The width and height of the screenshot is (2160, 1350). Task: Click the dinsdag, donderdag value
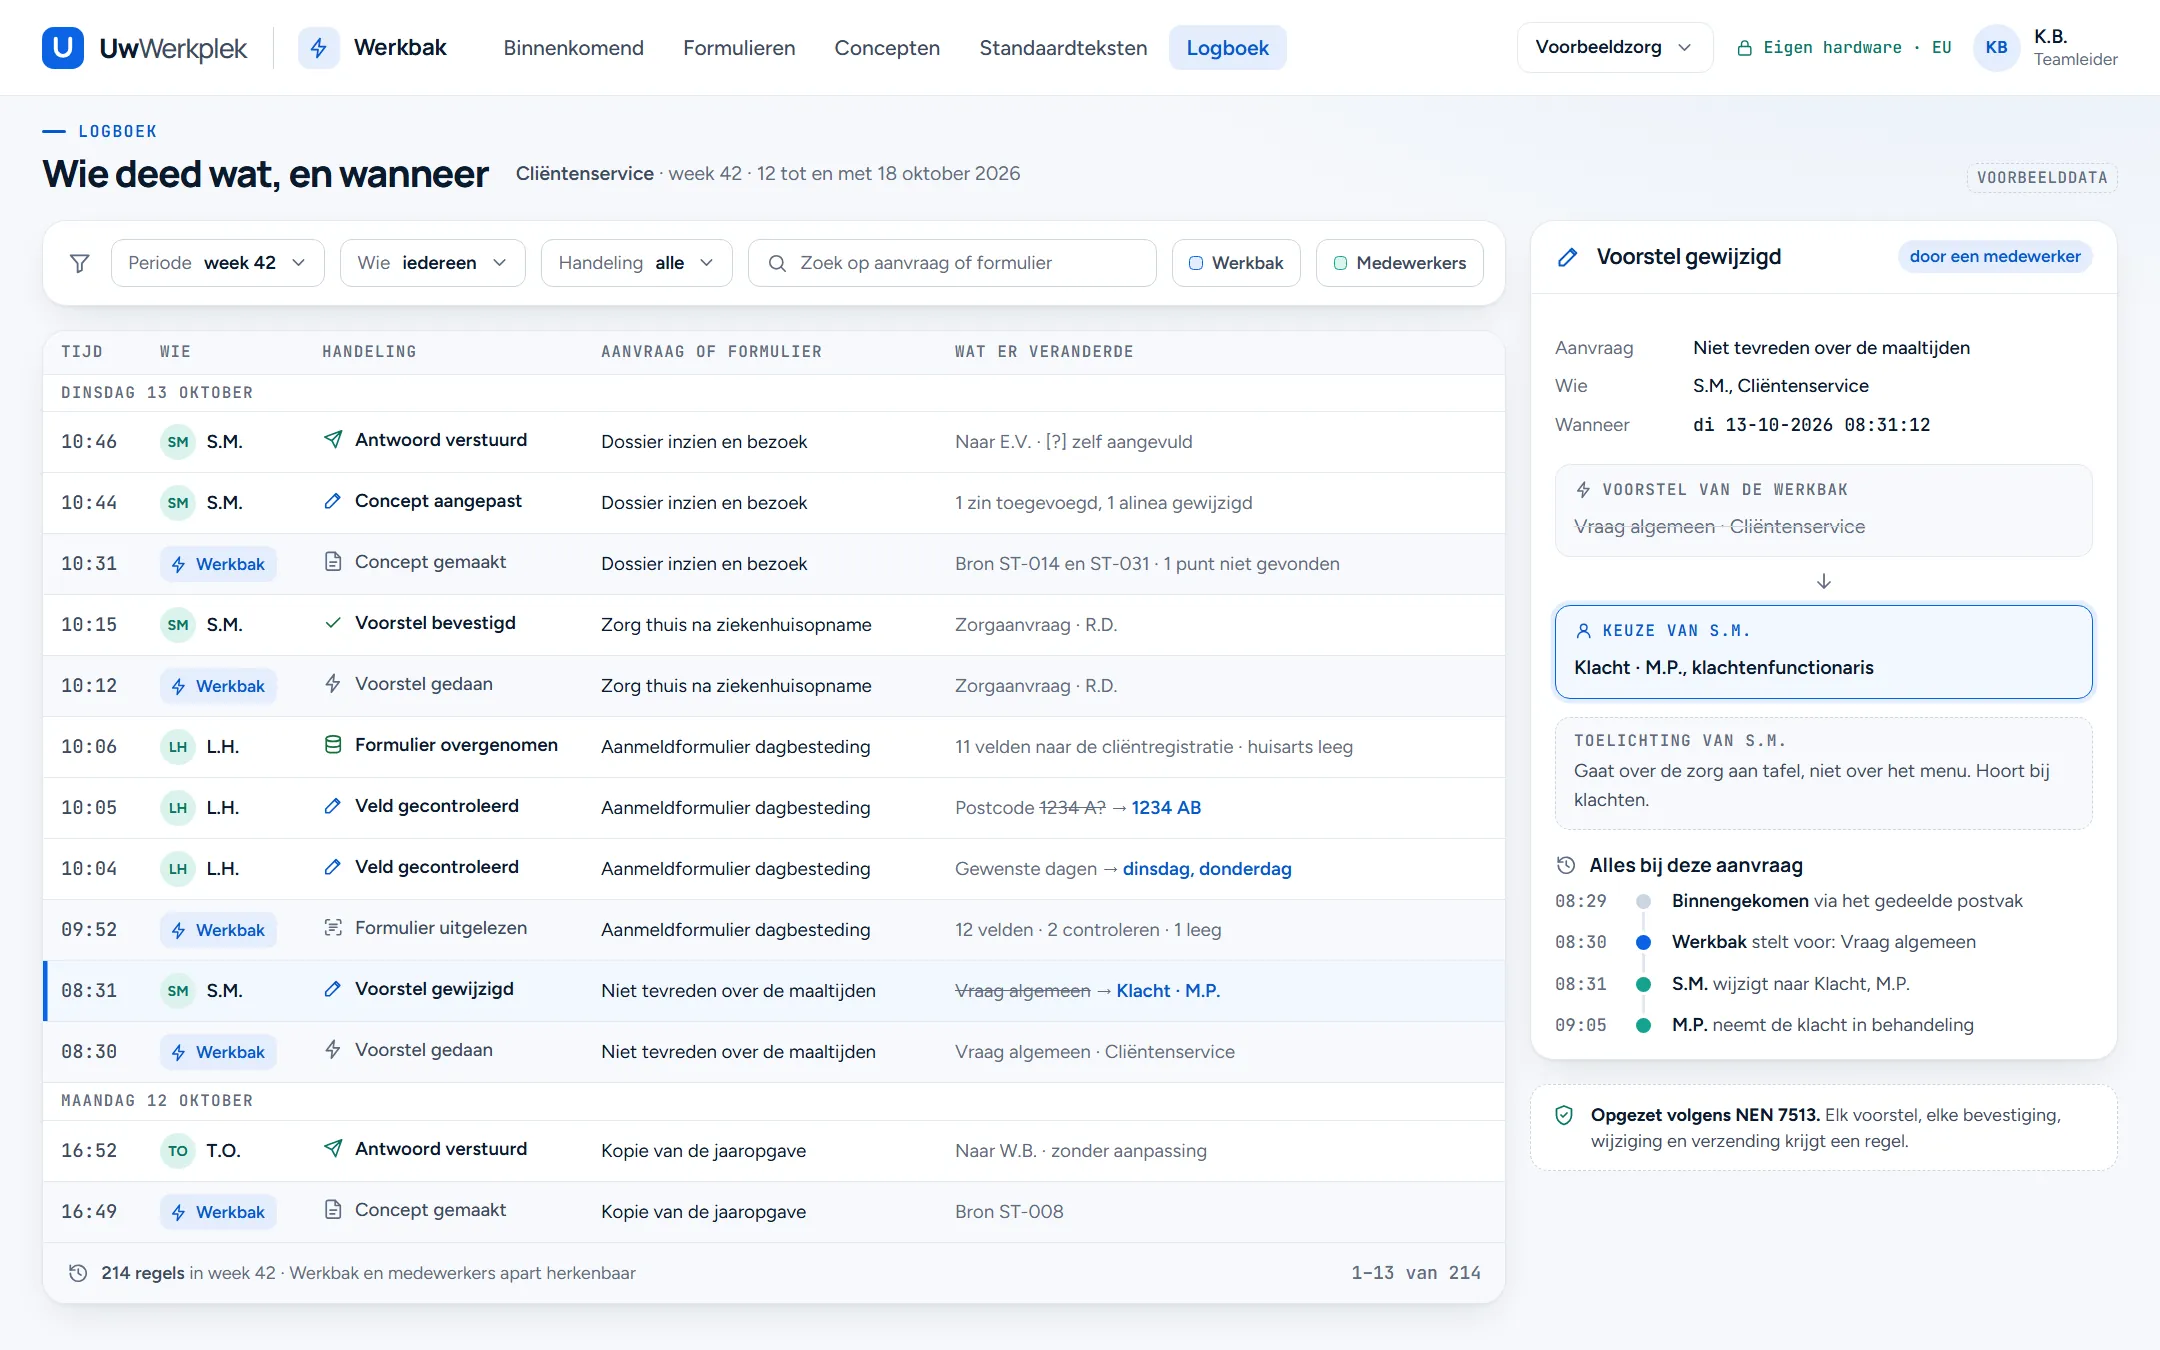click(1207, 868)
